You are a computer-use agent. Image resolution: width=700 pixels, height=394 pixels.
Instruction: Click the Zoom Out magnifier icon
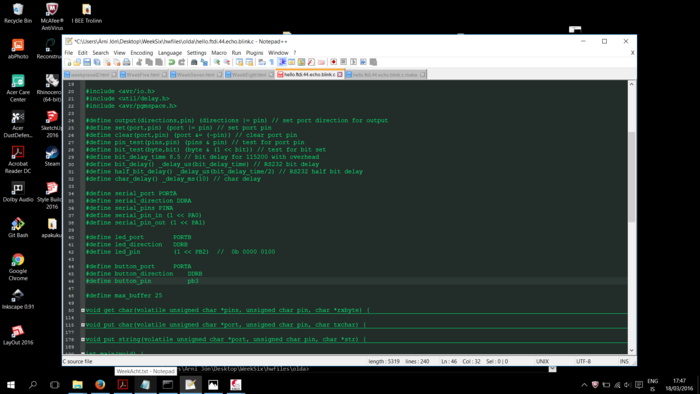tap(227, 62)
